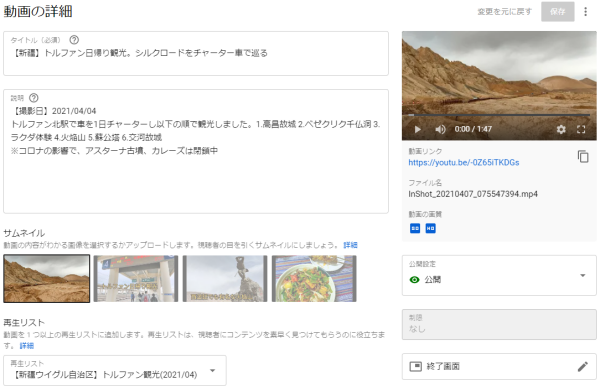Click the 保存 save button
The width and height of the screenshot is (600, 392).
[558, 12]
